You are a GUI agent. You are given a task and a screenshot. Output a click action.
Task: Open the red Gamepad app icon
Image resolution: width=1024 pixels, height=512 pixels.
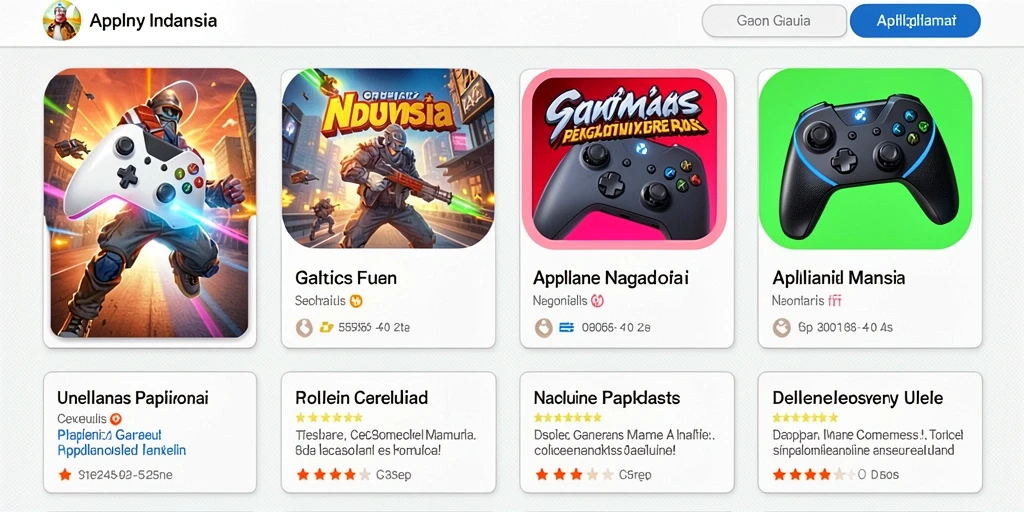627,159
